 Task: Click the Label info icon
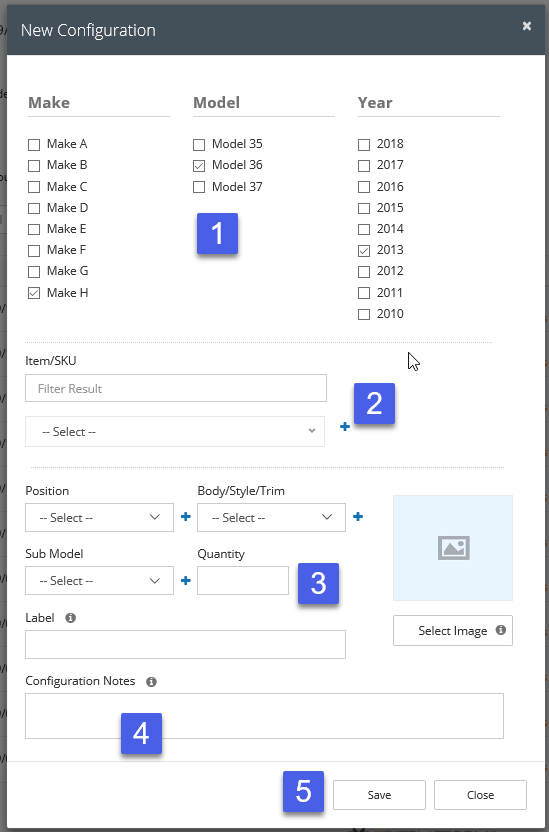(71, 618)
